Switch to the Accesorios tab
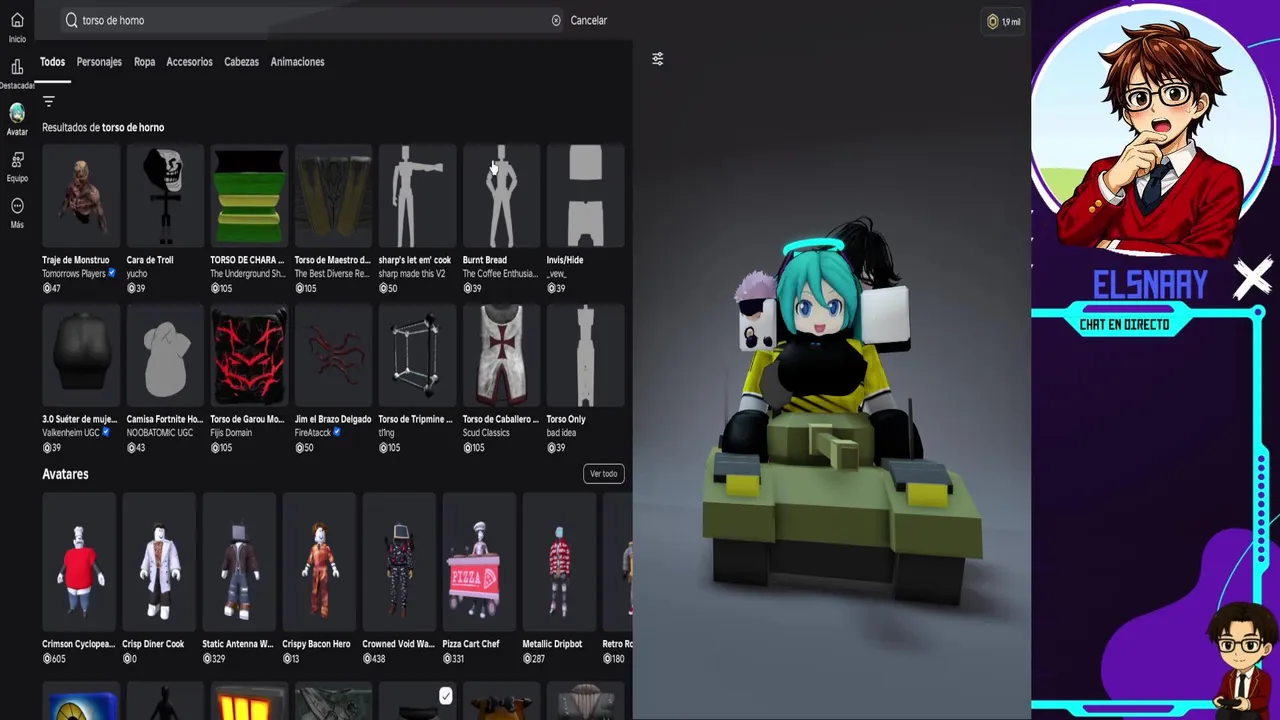 tap(189, 62)
